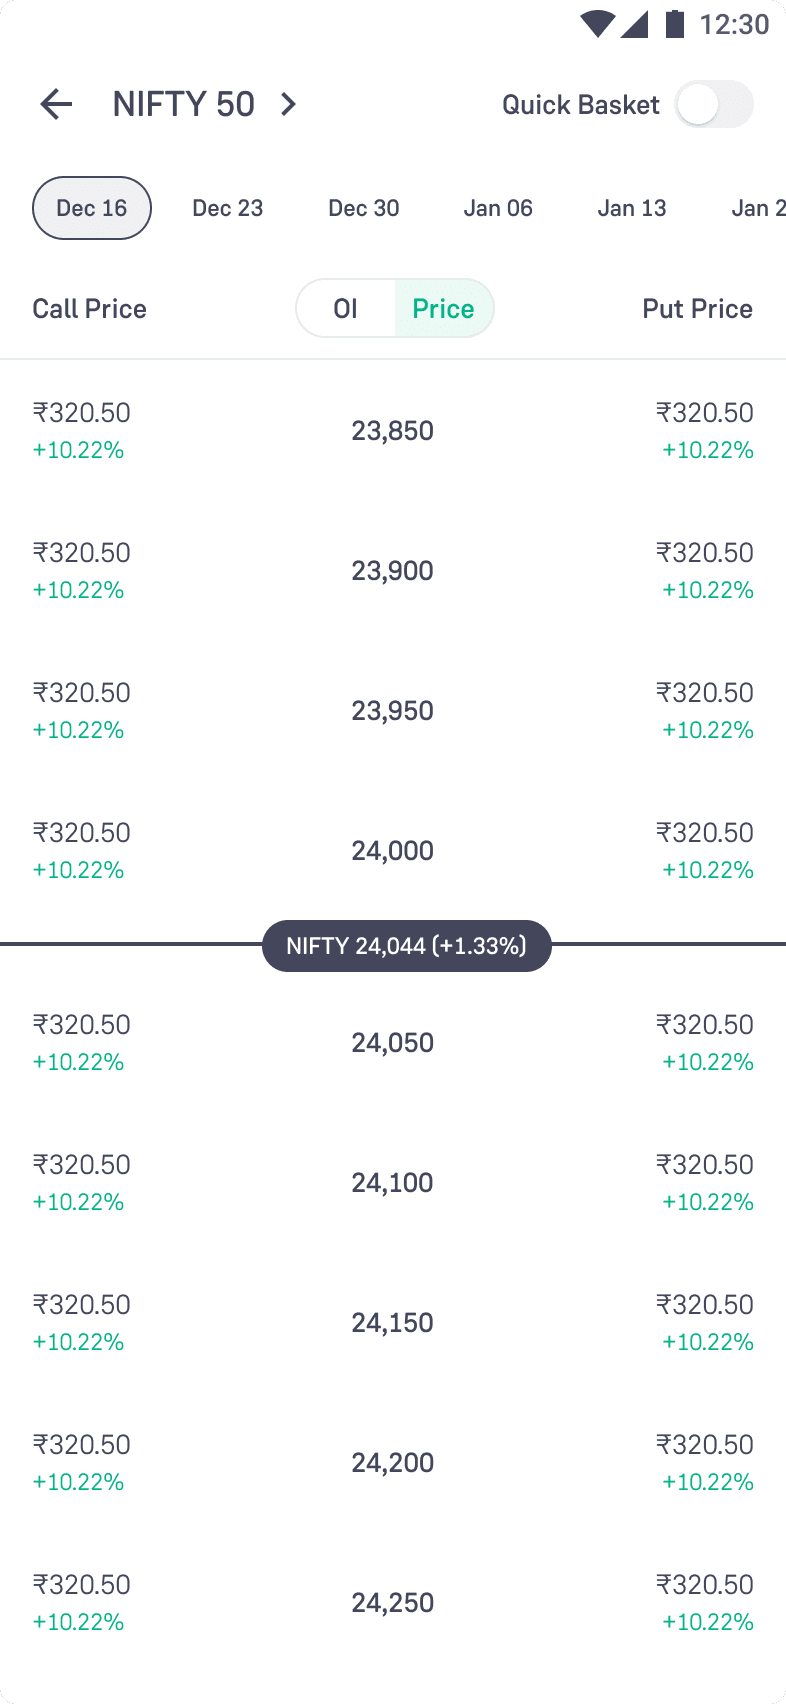Screen dimensions: 786x1704
Task: Choose the Dec 30 expiry date
Action: pos(364,208)
